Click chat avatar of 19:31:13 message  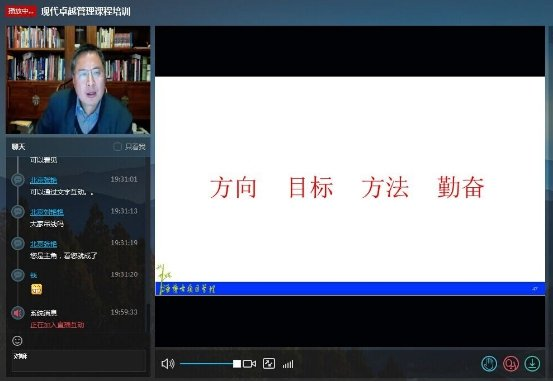coord(18,211)
